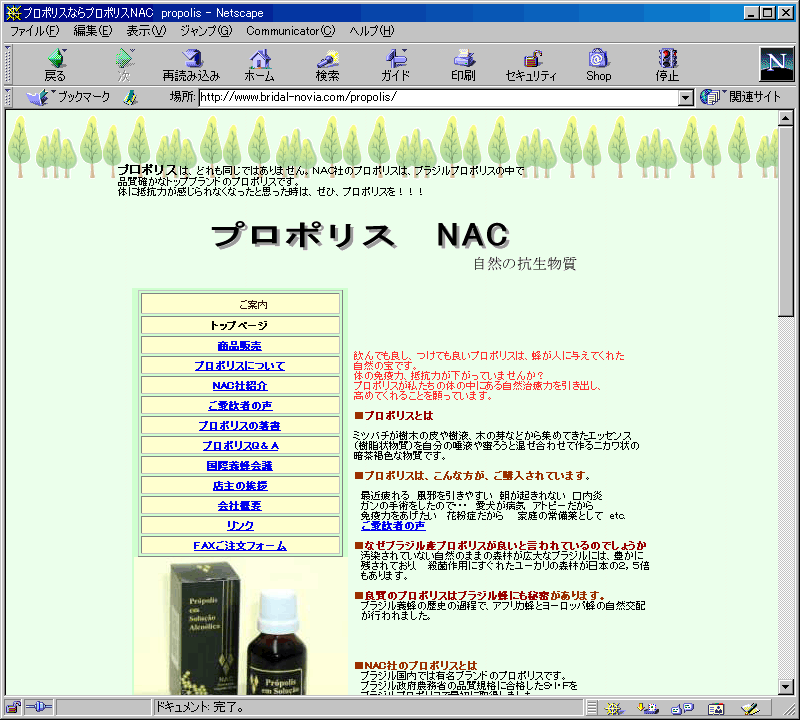The image size is (800, 720).
Task: Click ご愛飲者の声 link below etc. text
Action: click(393, 526)
